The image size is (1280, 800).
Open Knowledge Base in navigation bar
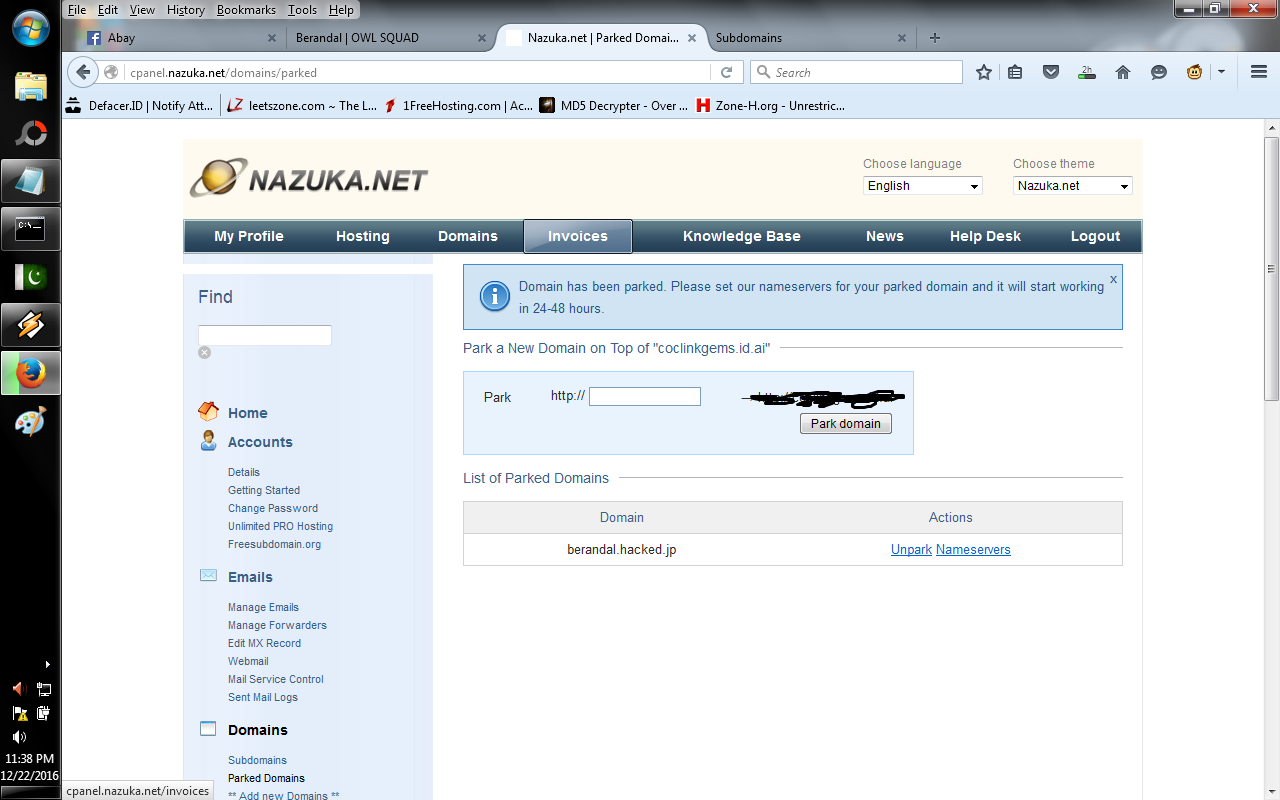(742, 236)
